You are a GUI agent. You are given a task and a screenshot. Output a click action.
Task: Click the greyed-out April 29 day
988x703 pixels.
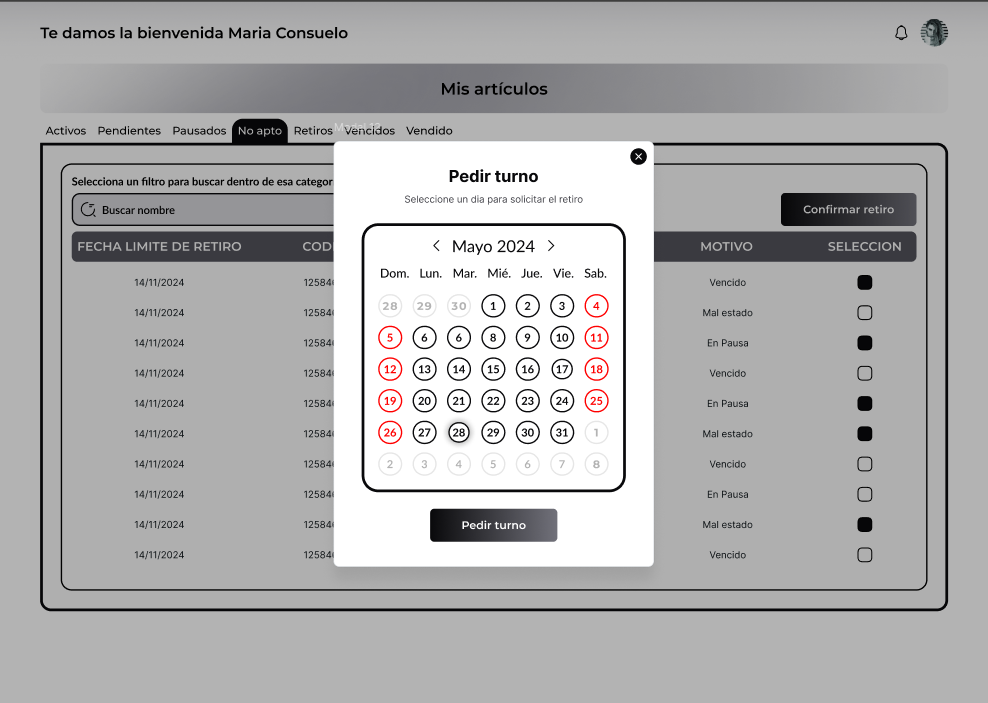tap(425, 306)
